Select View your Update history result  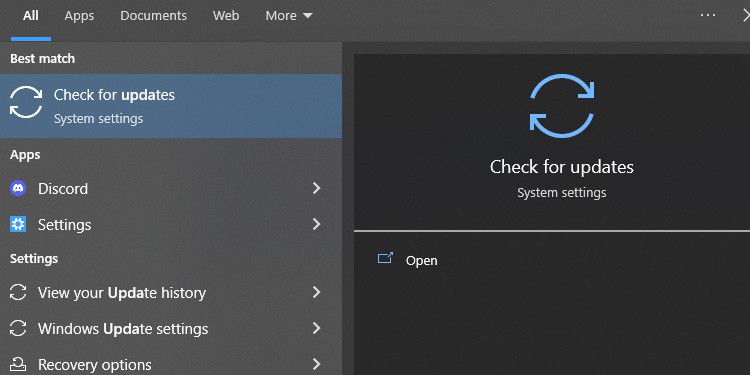click(x=171, y=292)
